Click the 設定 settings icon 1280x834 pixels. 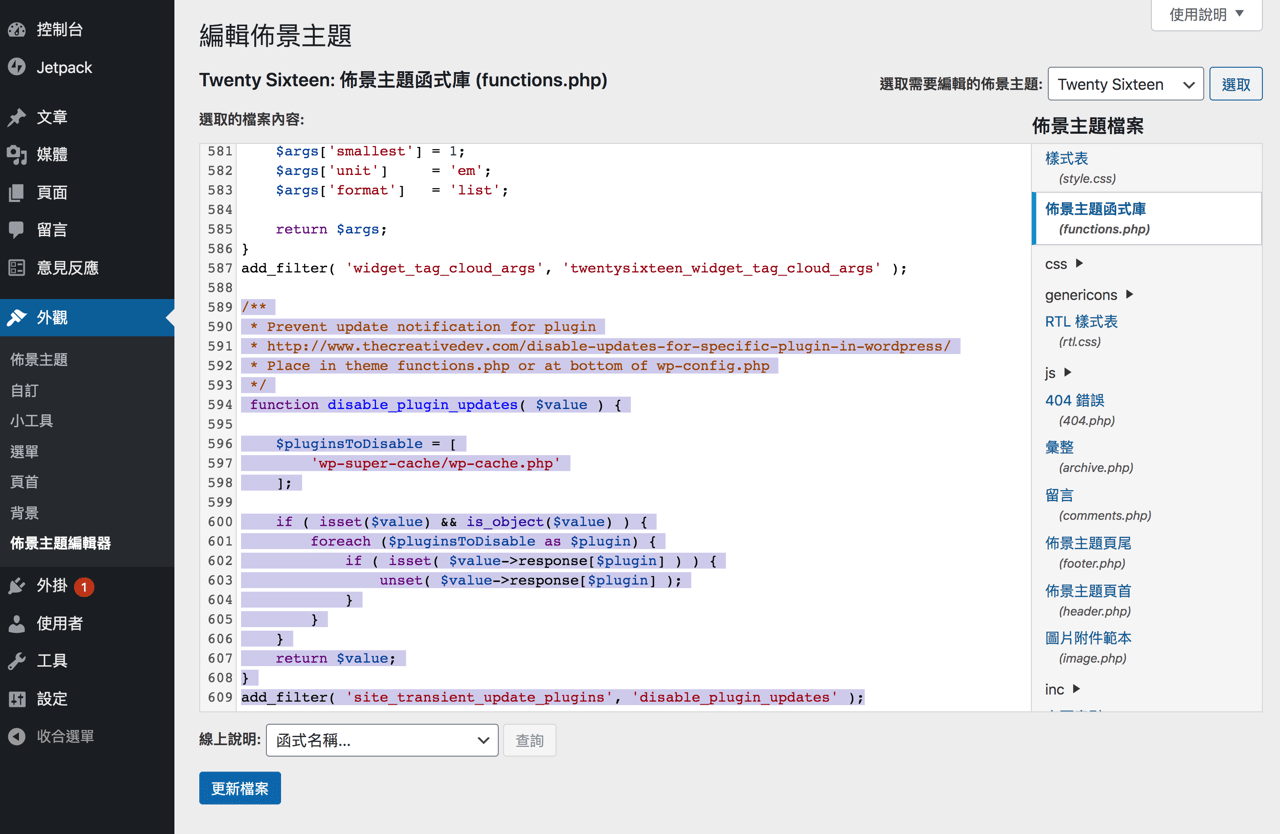[x=17, y=699]
